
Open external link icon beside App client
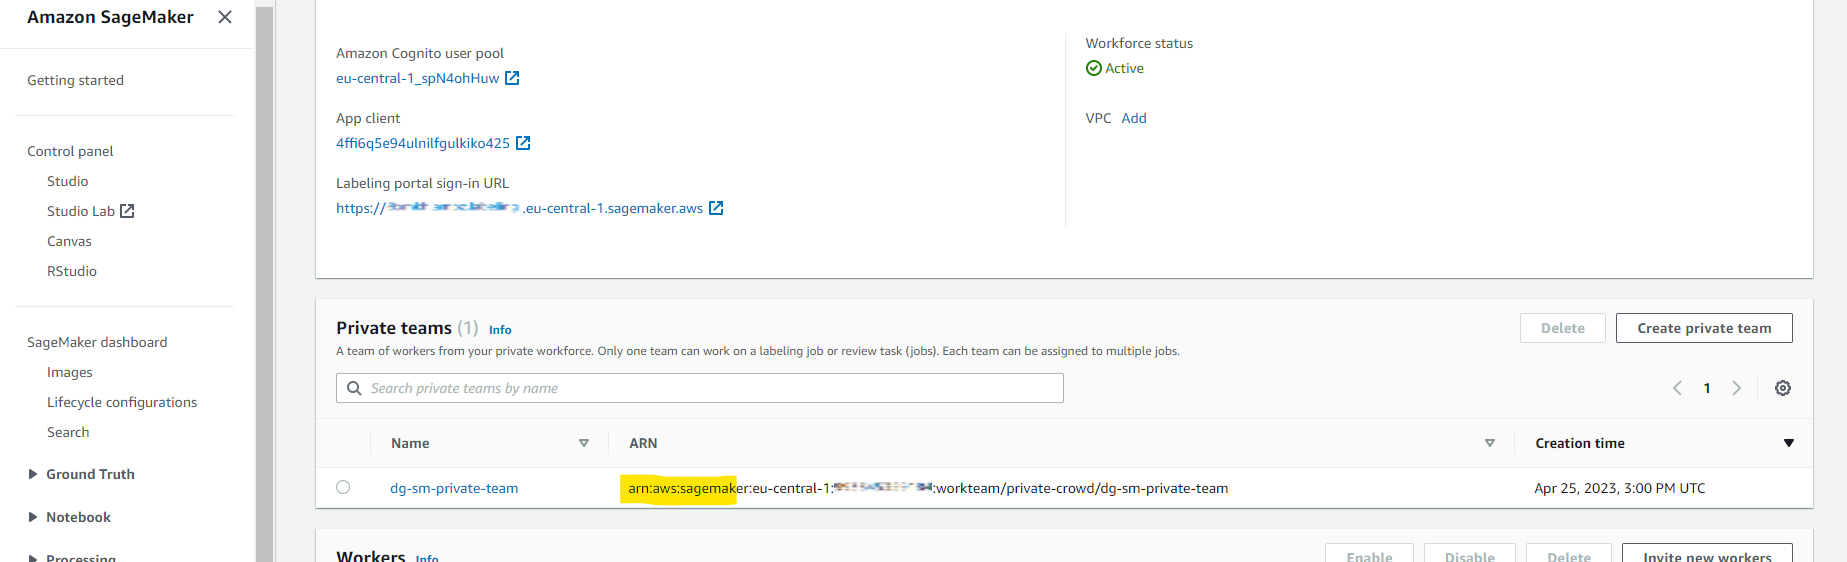(x=523, y=143)
